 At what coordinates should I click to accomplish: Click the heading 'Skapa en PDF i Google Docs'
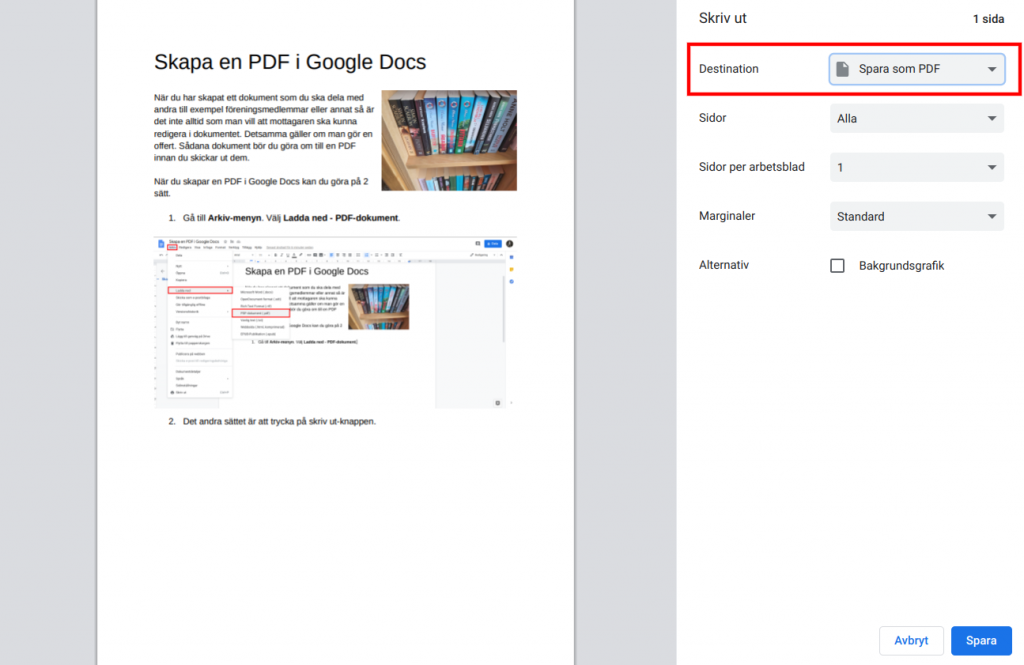coord(290,62)
